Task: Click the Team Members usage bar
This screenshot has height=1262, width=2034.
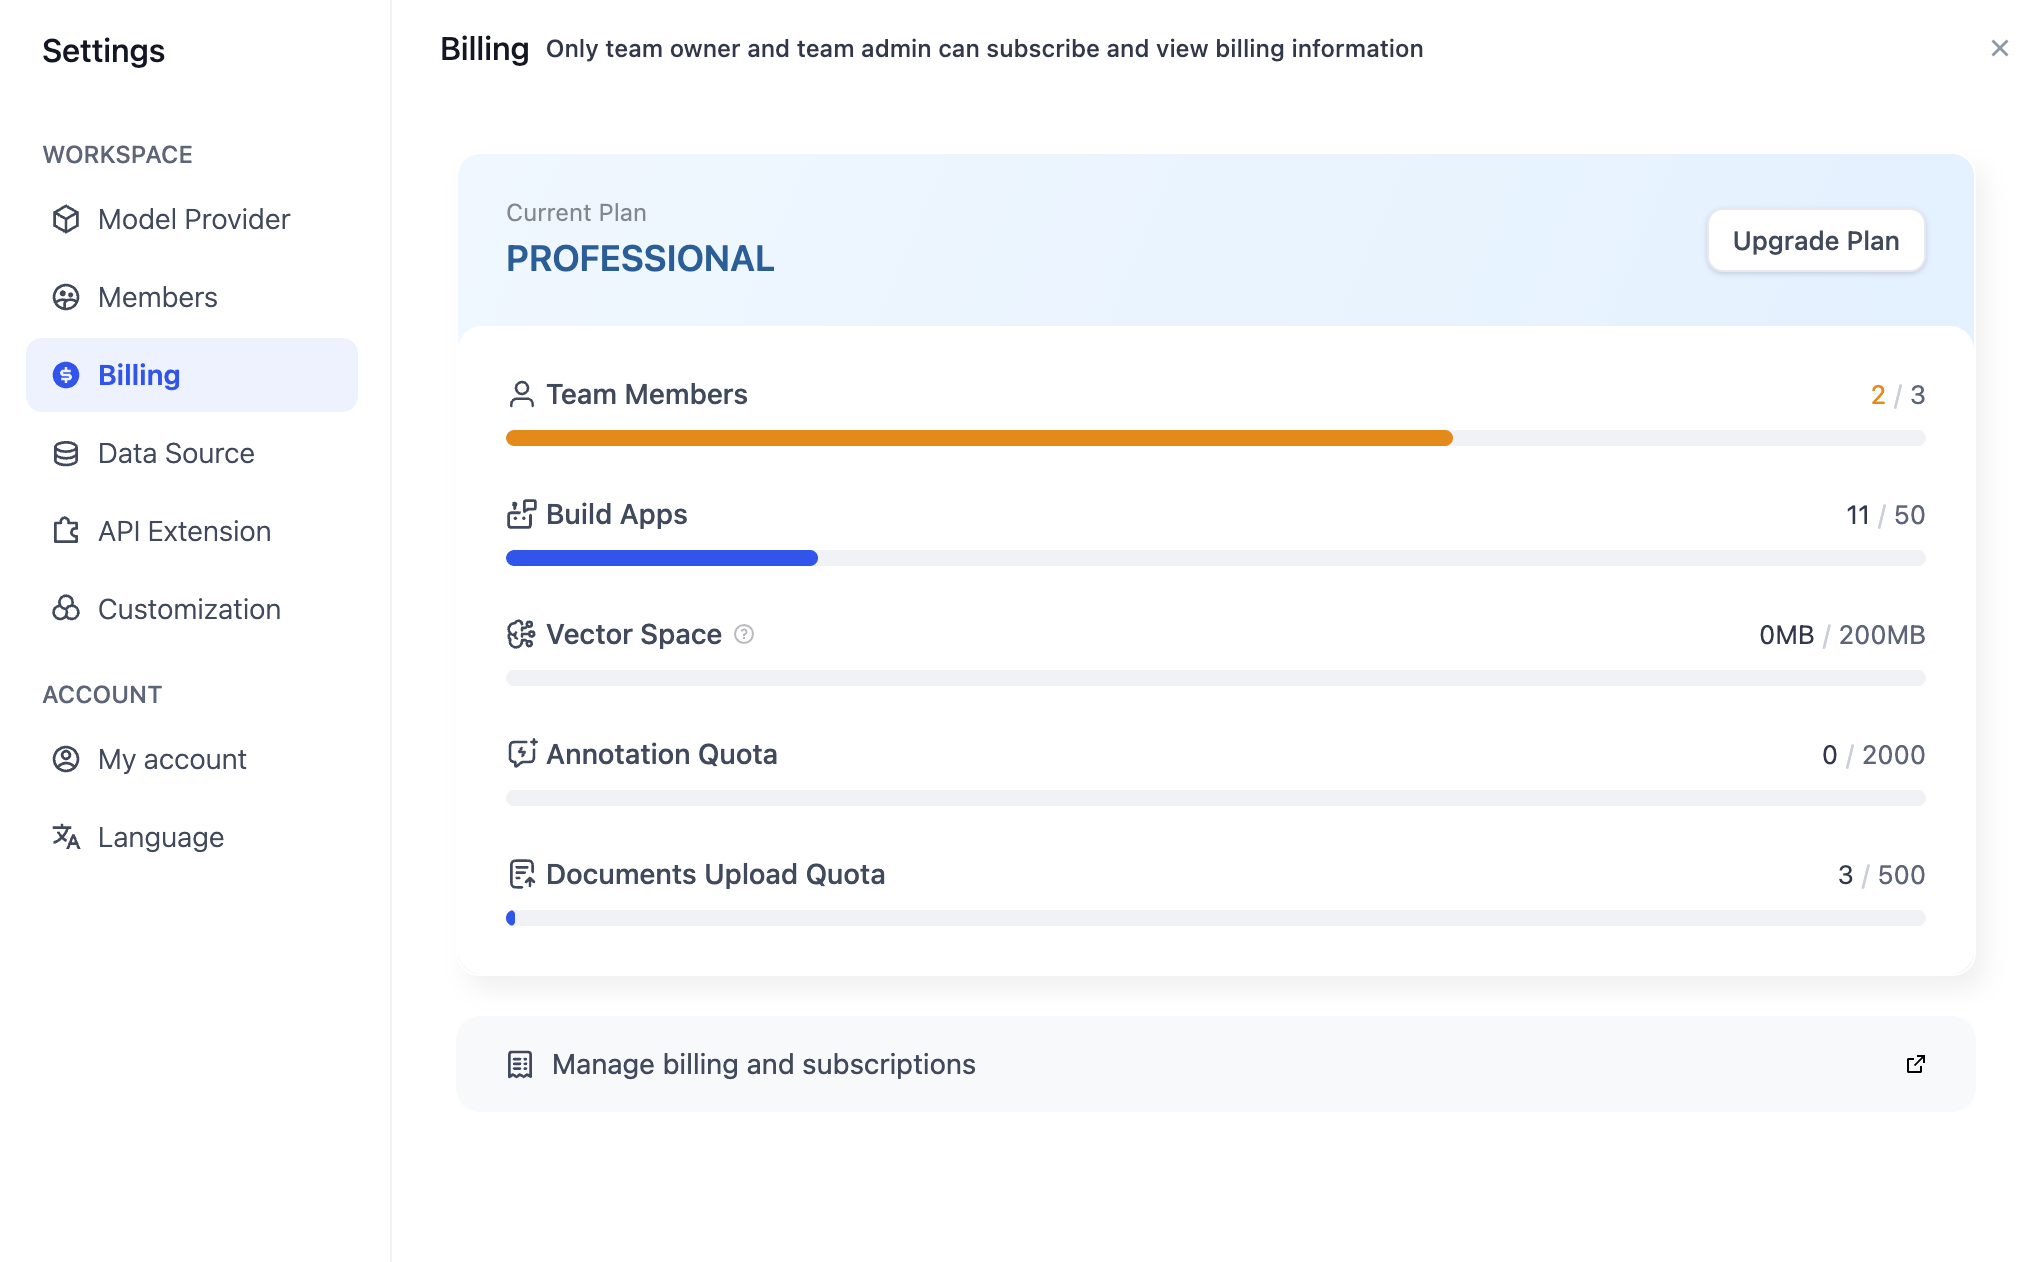Action: click(1215, 438)
